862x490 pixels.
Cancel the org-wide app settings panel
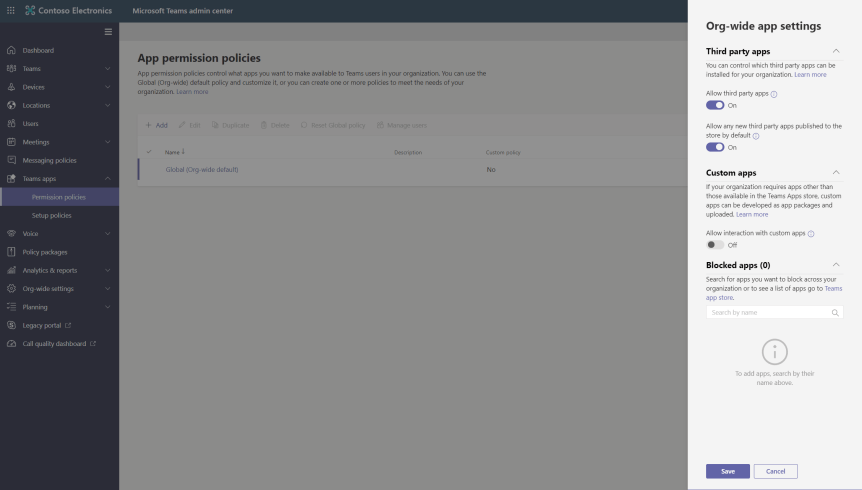[775, 471]
